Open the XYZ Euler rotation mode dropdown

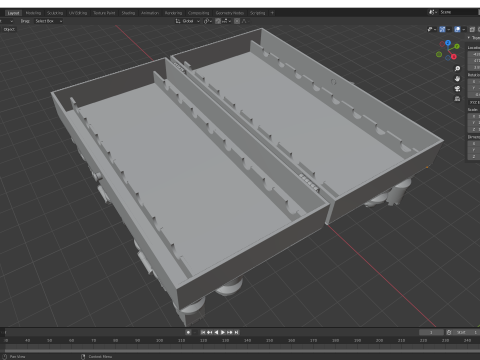coord(474,103)
